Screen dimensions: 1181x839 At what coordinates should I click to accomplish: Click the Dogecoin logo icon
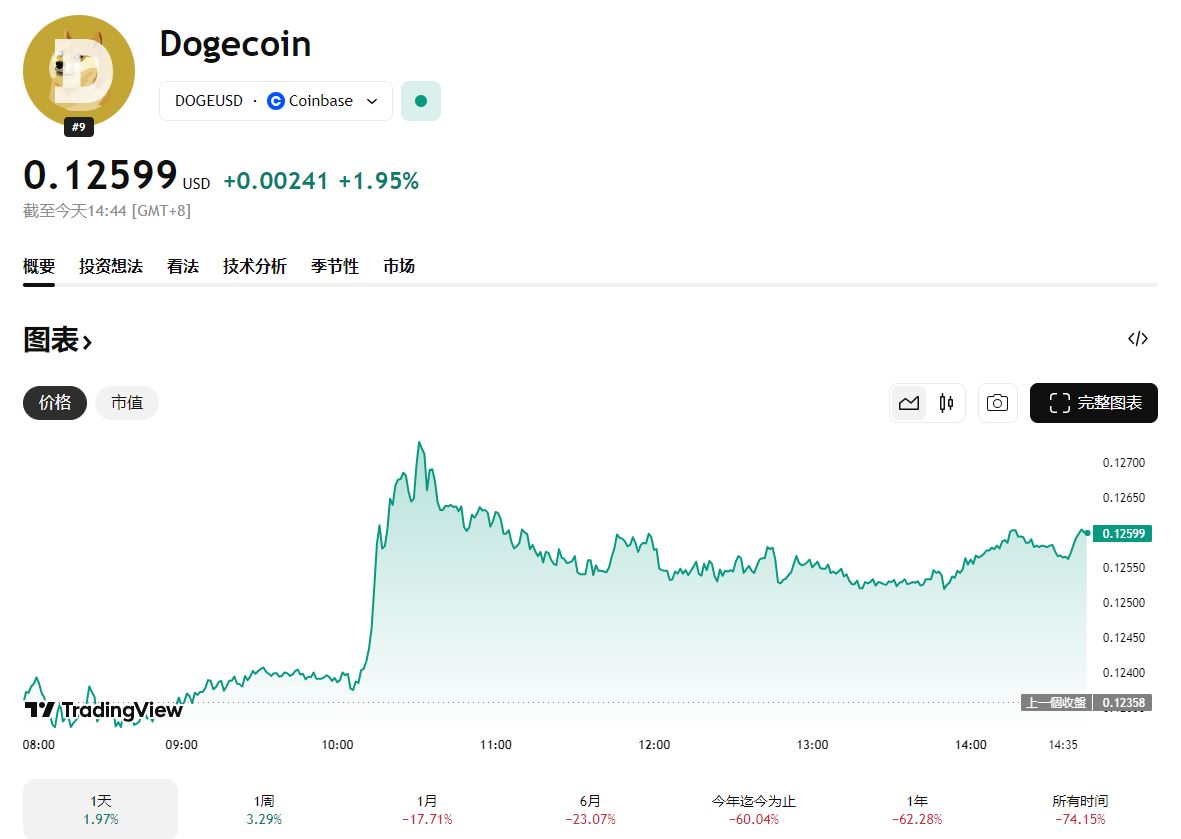(x=78, y=69)
